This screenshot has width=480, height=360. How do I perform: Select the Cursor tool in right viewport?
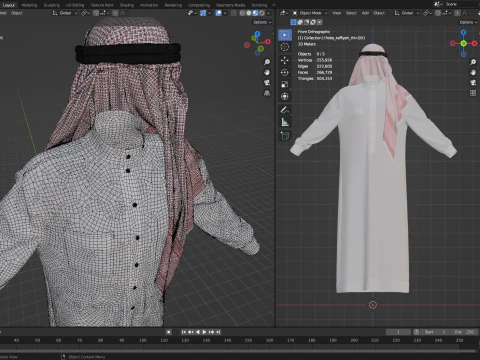click(x=285, y=47)
